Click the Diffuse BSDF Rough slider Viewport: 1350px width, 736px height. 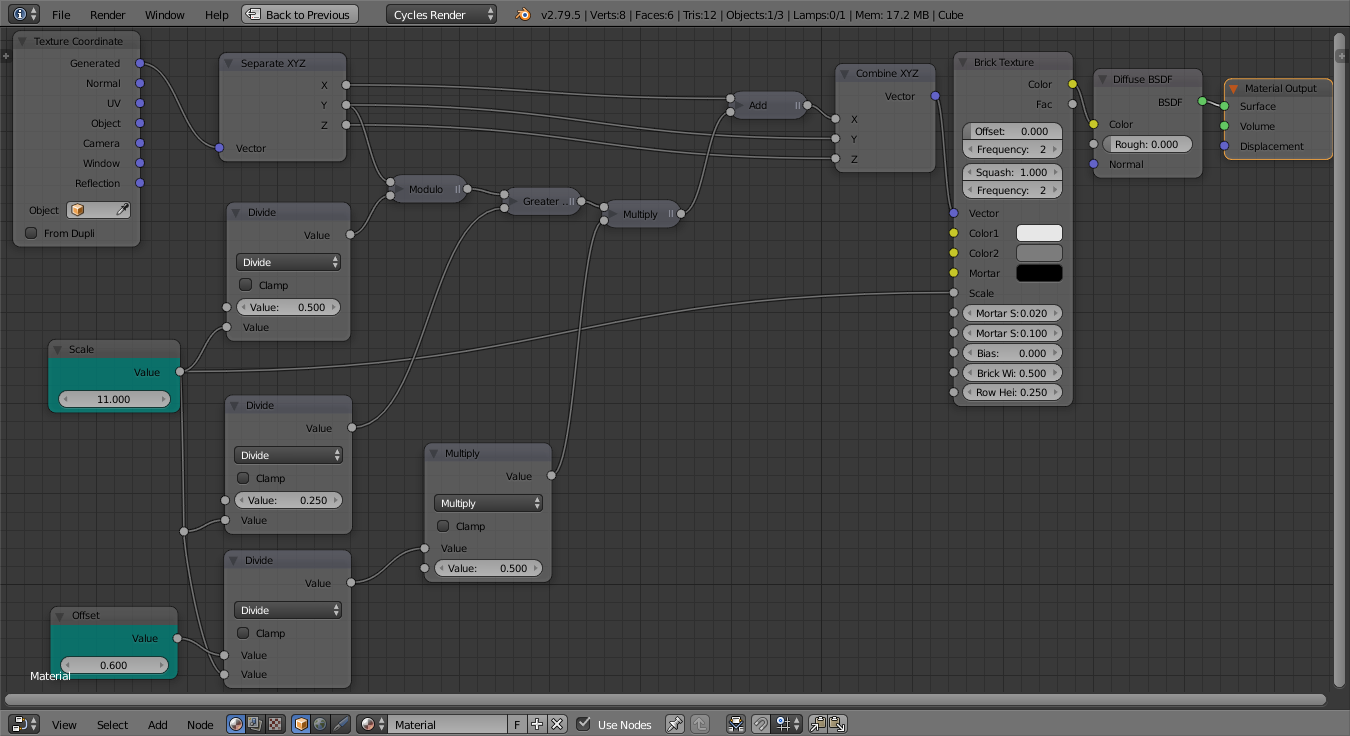1147,144
